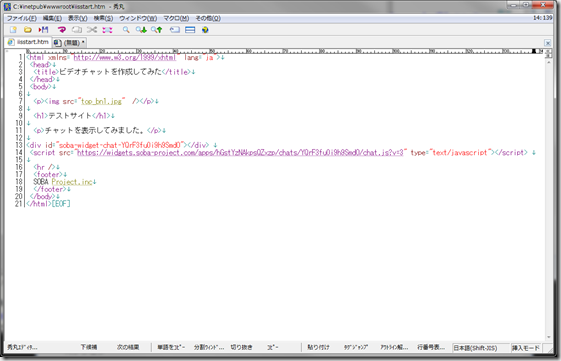Click the <footer> opening tag on line 17
Viewport: 561px width, 361px height.
point(48,174)
